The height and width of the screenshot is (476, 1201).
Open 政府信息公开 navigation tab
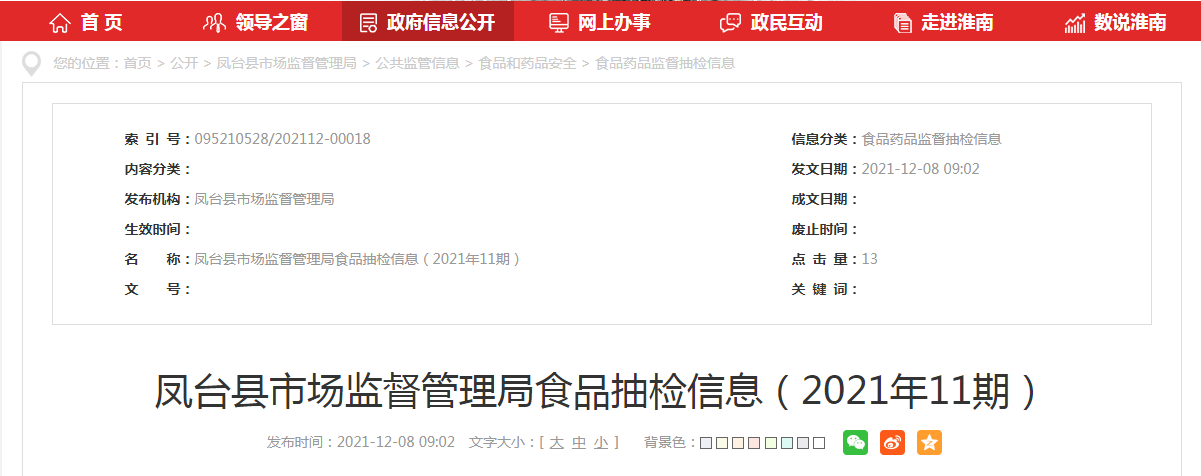click(427, 22)
